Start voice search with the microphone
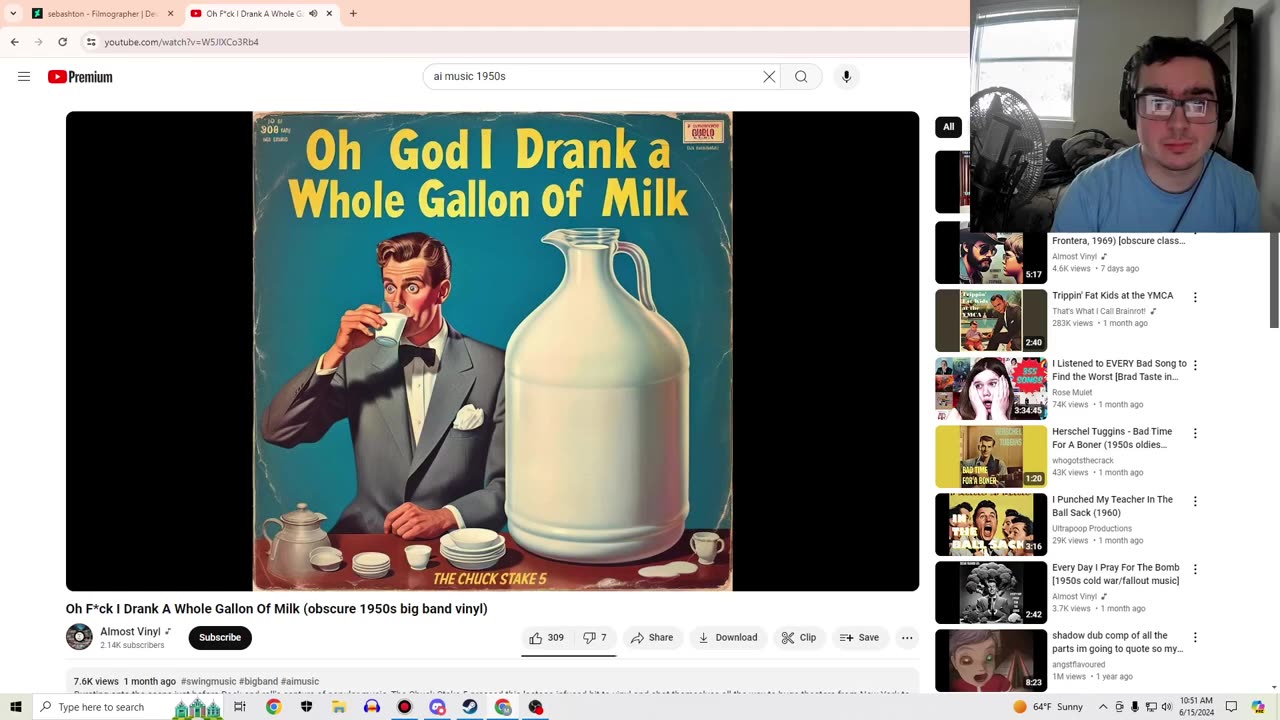 (846, 77)
